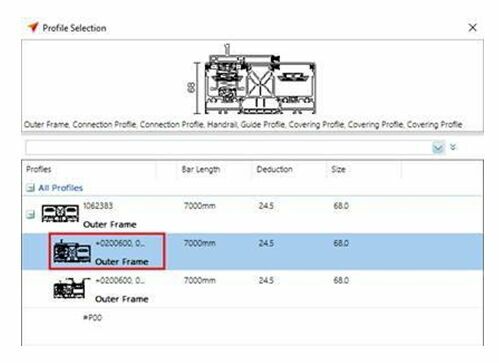The width and height of the screenshot is (499, 363).
Task: Click the last Outer Frame profile thumbnail
Action: (71, 288)
